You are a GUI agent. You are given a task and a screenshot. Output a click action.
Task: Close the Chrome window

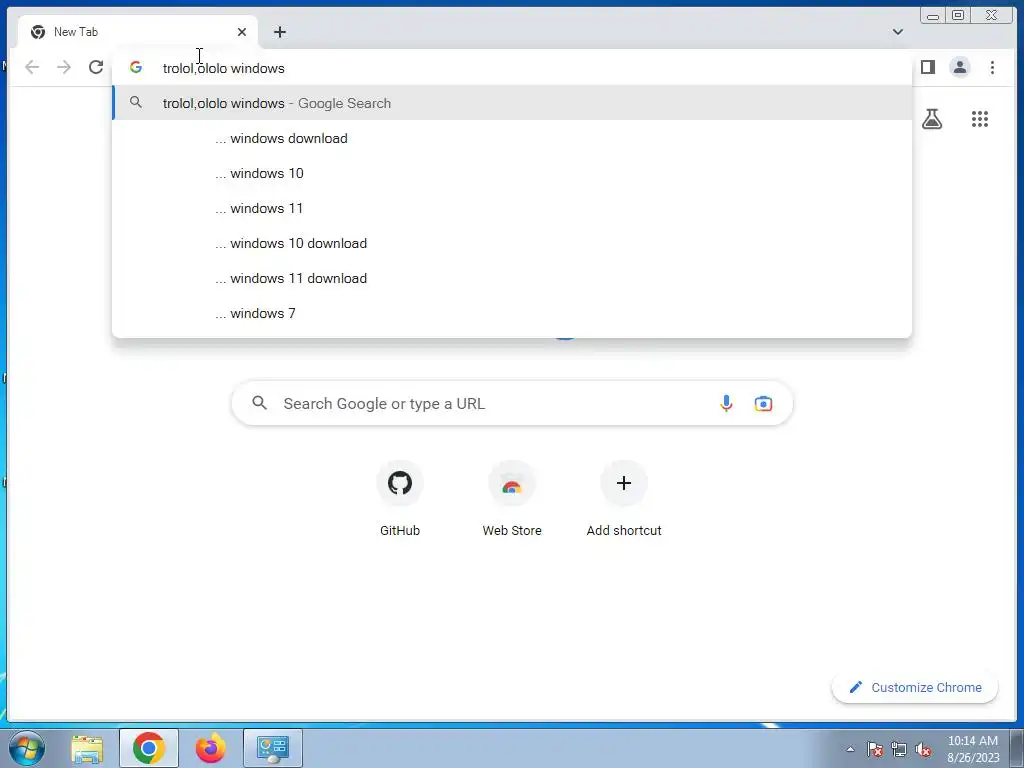tap(991, 16)
